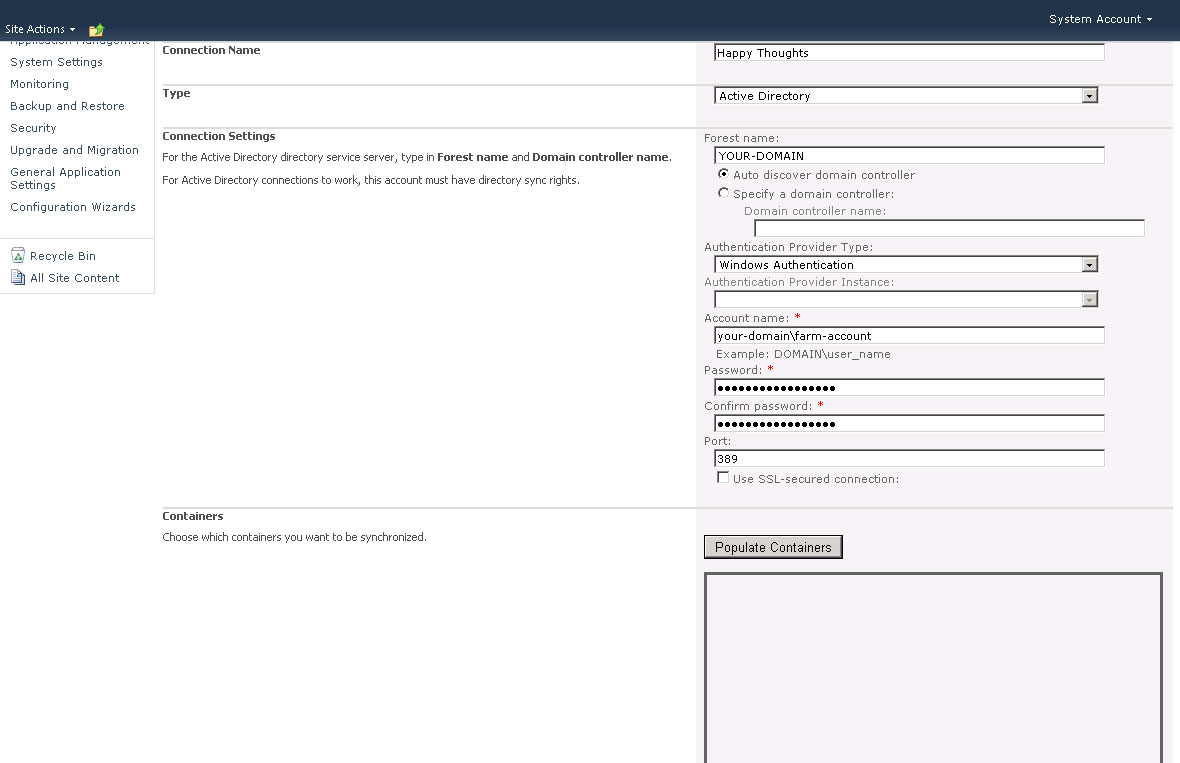Open Upgrade and Migration
The width and height of the screenshot is (1180, 763).
(75, 150)
